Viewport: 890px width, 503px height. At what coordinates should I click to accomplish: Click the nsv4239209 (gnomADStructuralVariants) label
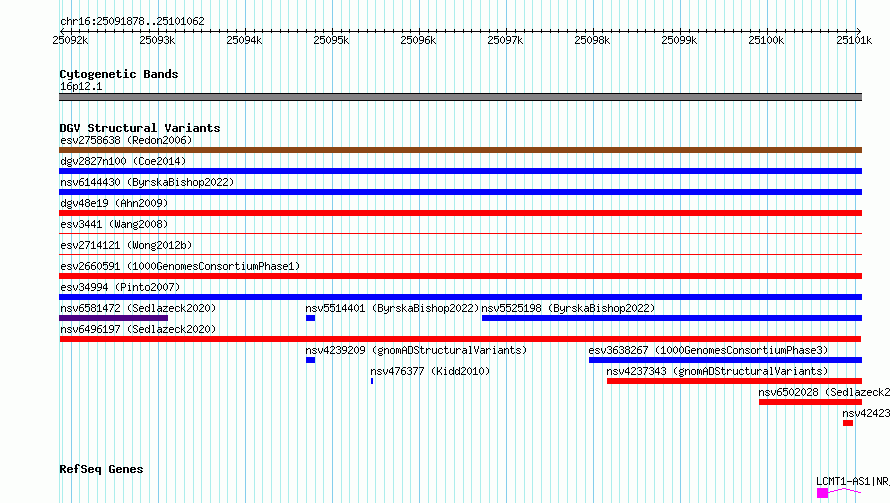[416, 350]
